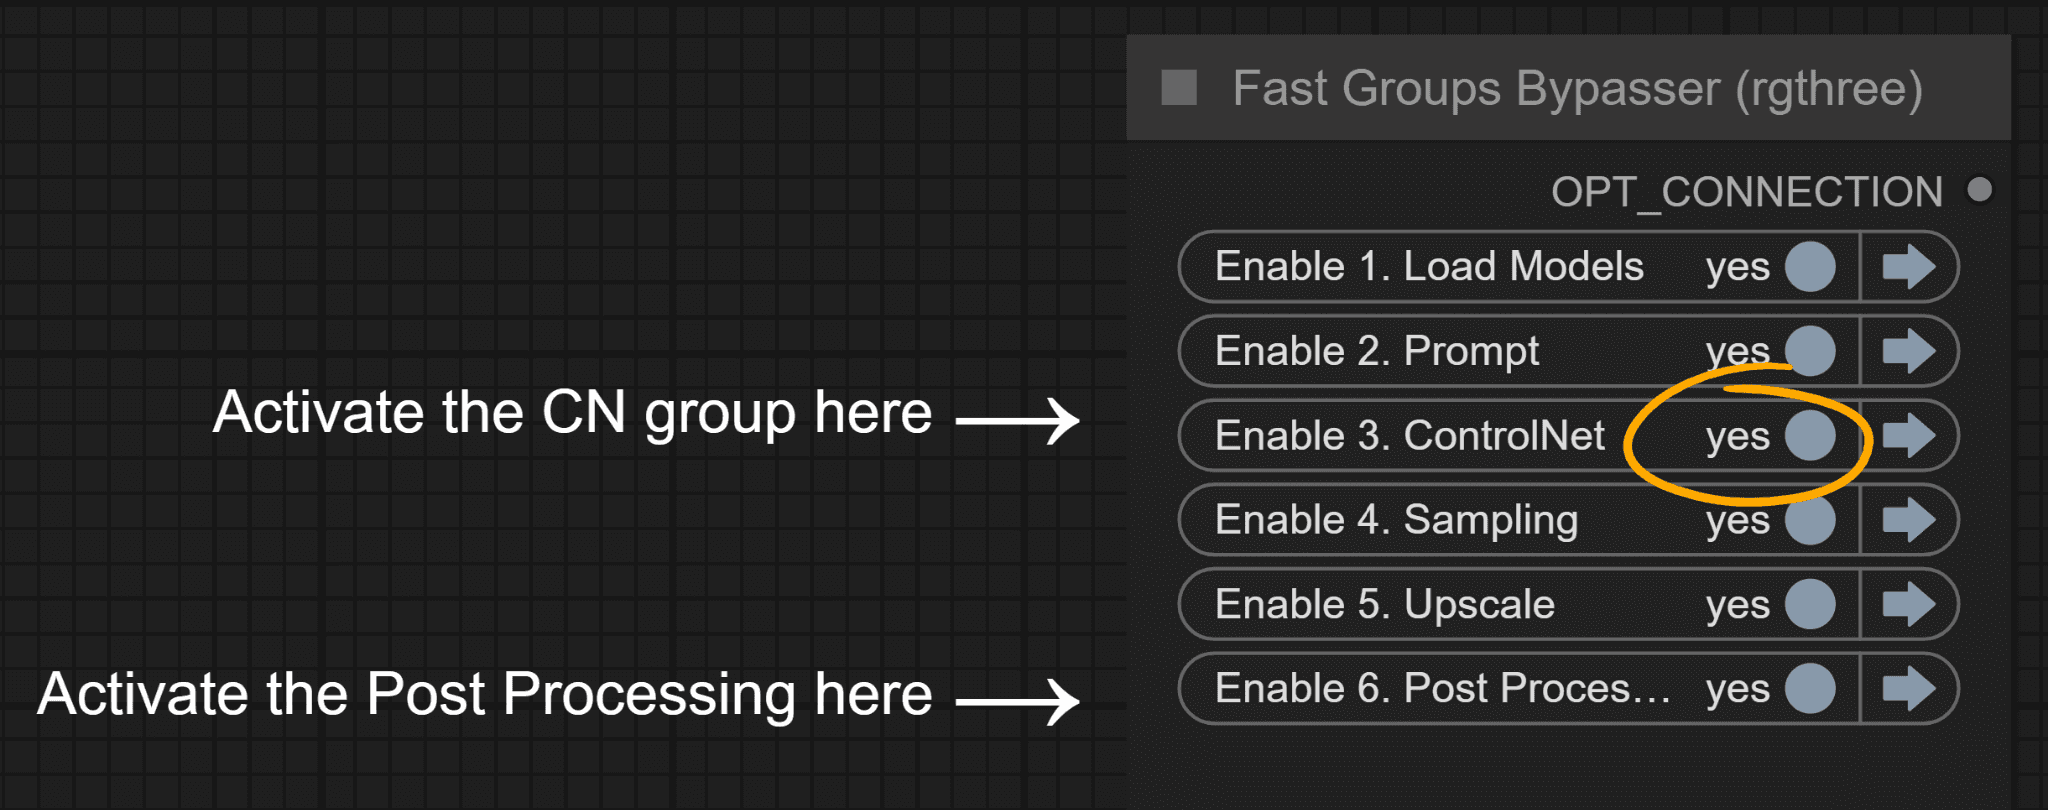Screen dimensions: 2048x810
Task: Disable the Enable 5. Upscale toggle
Action: (x=1810, y=604)
